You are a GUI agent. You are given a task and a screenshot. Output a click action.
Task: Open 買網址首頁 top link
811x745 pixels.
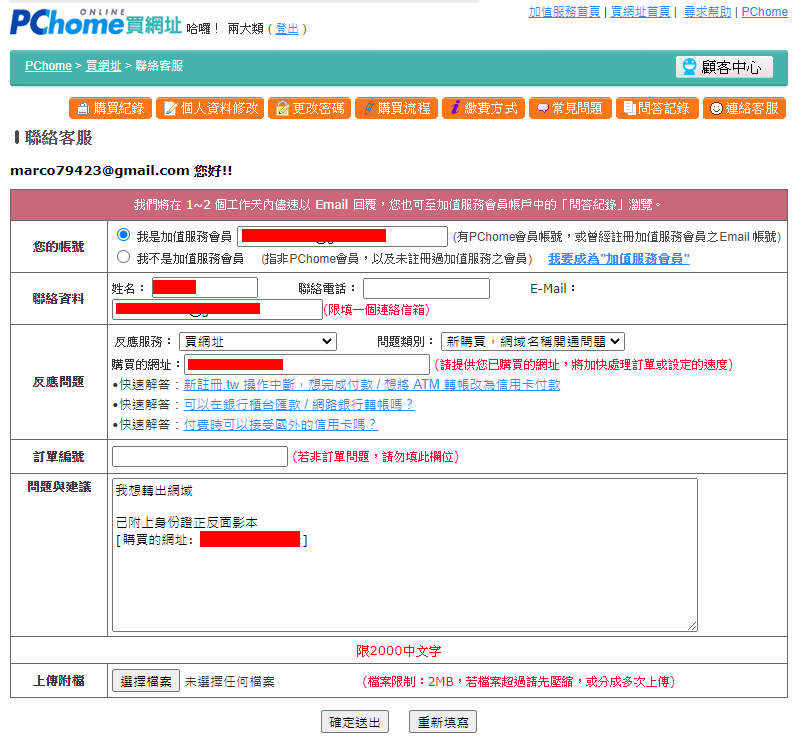[x=640, y=12]
